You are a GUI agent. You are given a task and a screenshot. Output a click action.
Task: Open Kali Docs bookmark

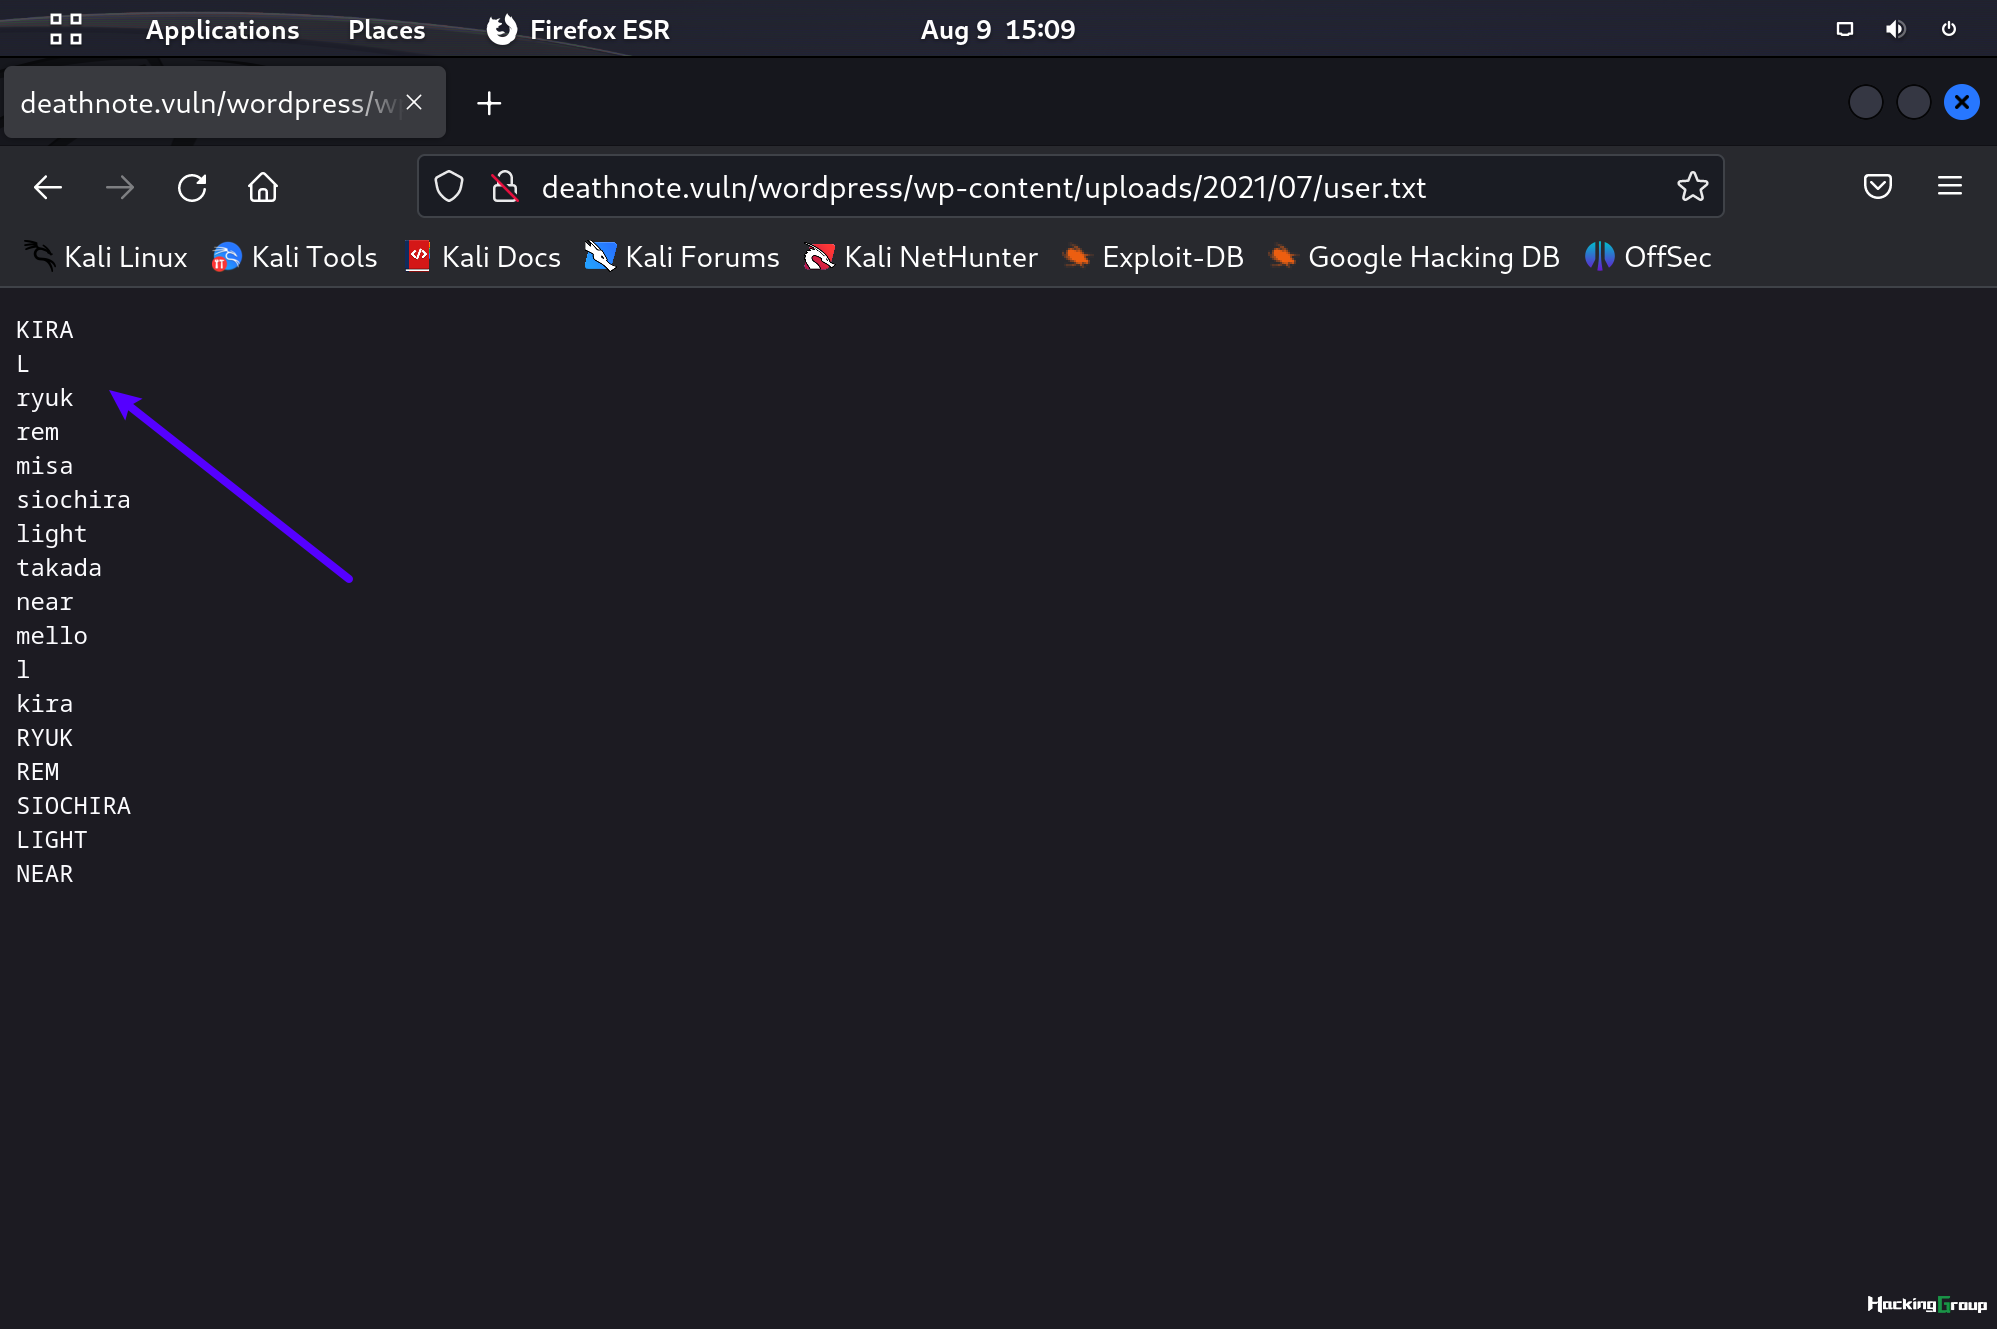(484, 257)
